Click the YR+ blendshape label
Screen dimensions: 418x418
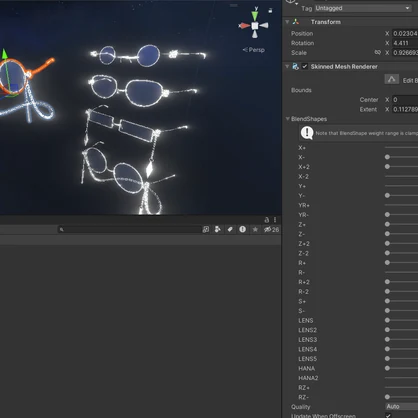coord(304,205)
